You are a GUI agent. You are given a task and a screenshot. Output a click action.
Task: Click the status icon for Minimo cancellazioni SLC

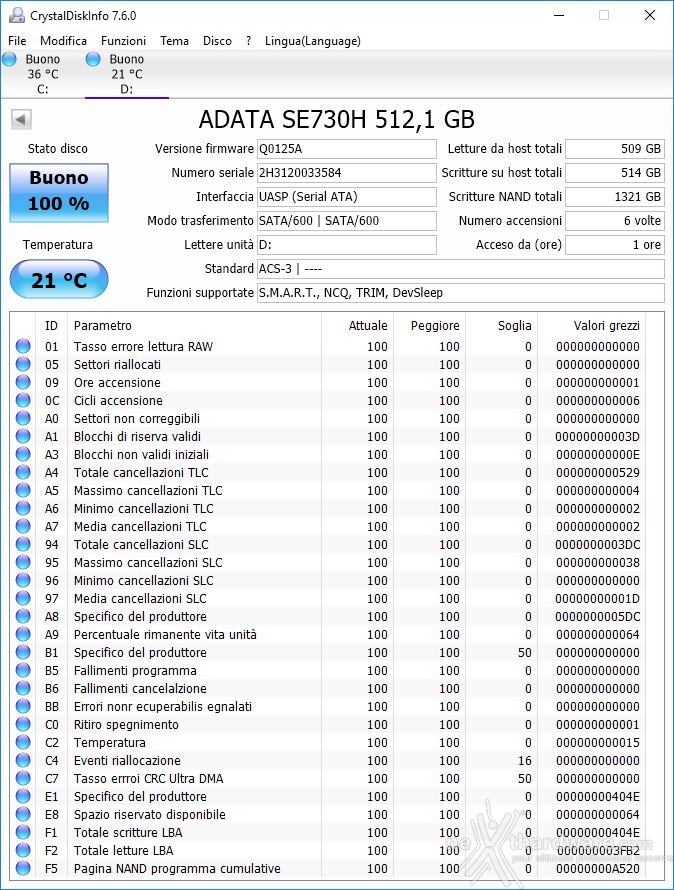coord(23,580)
